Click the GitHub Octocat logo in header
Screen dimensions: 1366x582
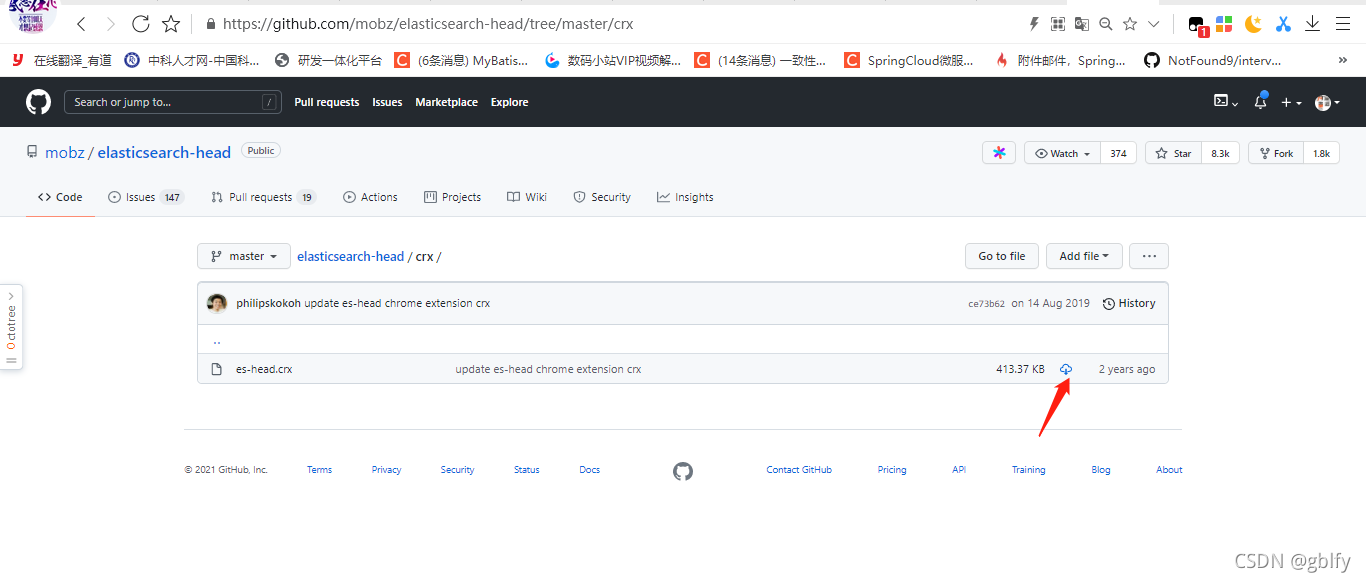pos(38,102)
